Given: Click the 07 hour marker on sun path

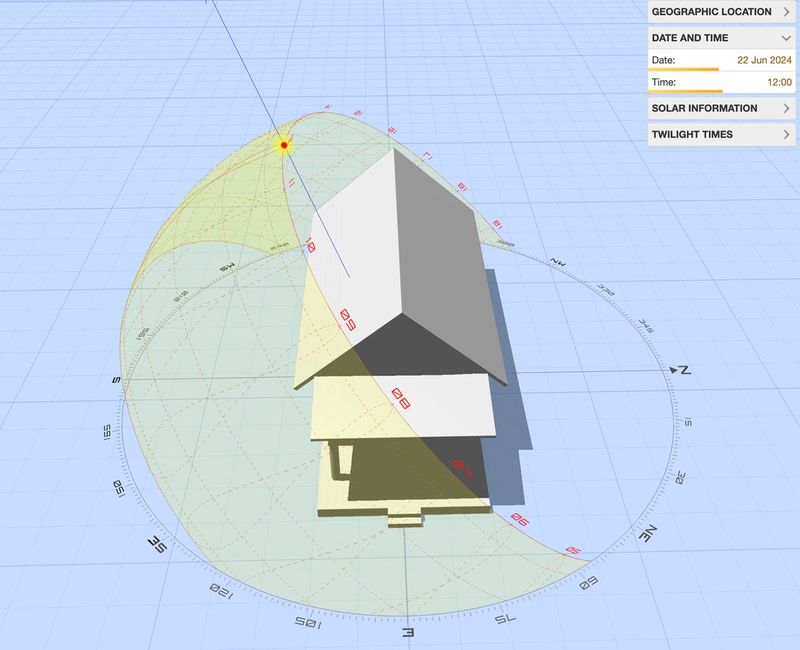Looking at the screenshot, I should pos(463,467).
